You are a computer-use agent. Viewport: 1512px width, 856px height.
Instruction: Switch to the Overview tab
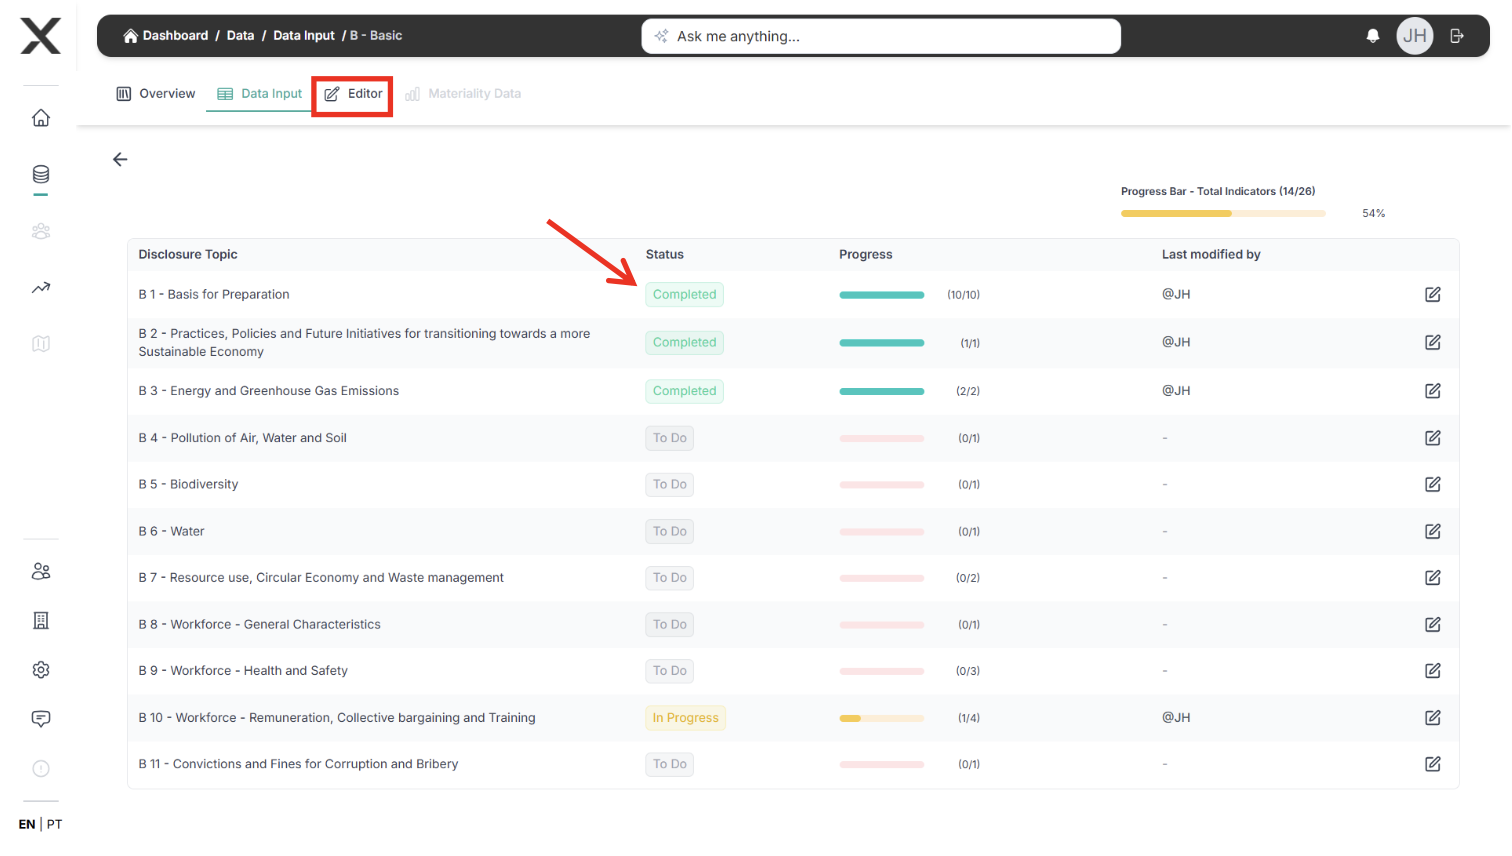click(x=156, y=94)
